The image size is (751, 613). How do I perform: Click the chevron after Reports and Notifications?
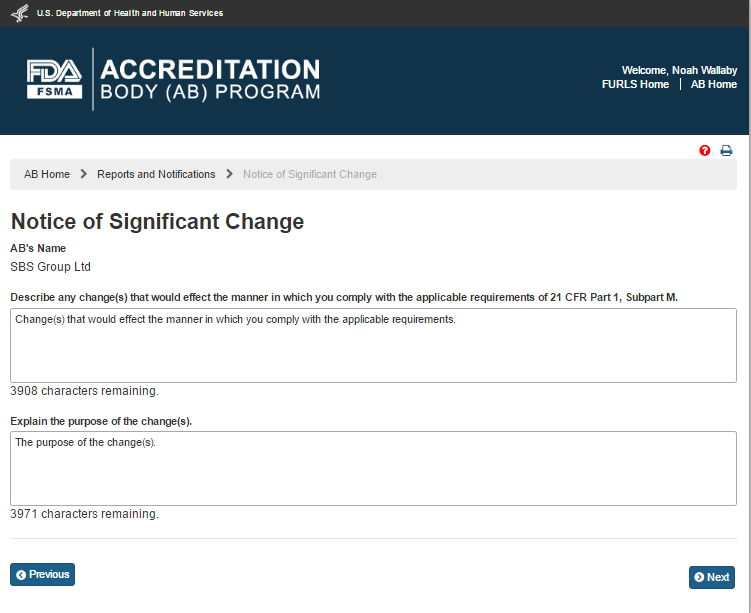pos(229,174)
